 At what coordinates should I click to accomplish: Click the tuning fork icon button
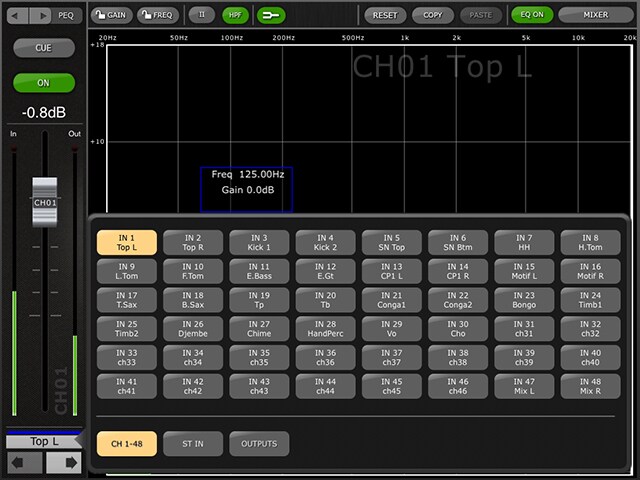pyautogui.click(x=271, y=15)
